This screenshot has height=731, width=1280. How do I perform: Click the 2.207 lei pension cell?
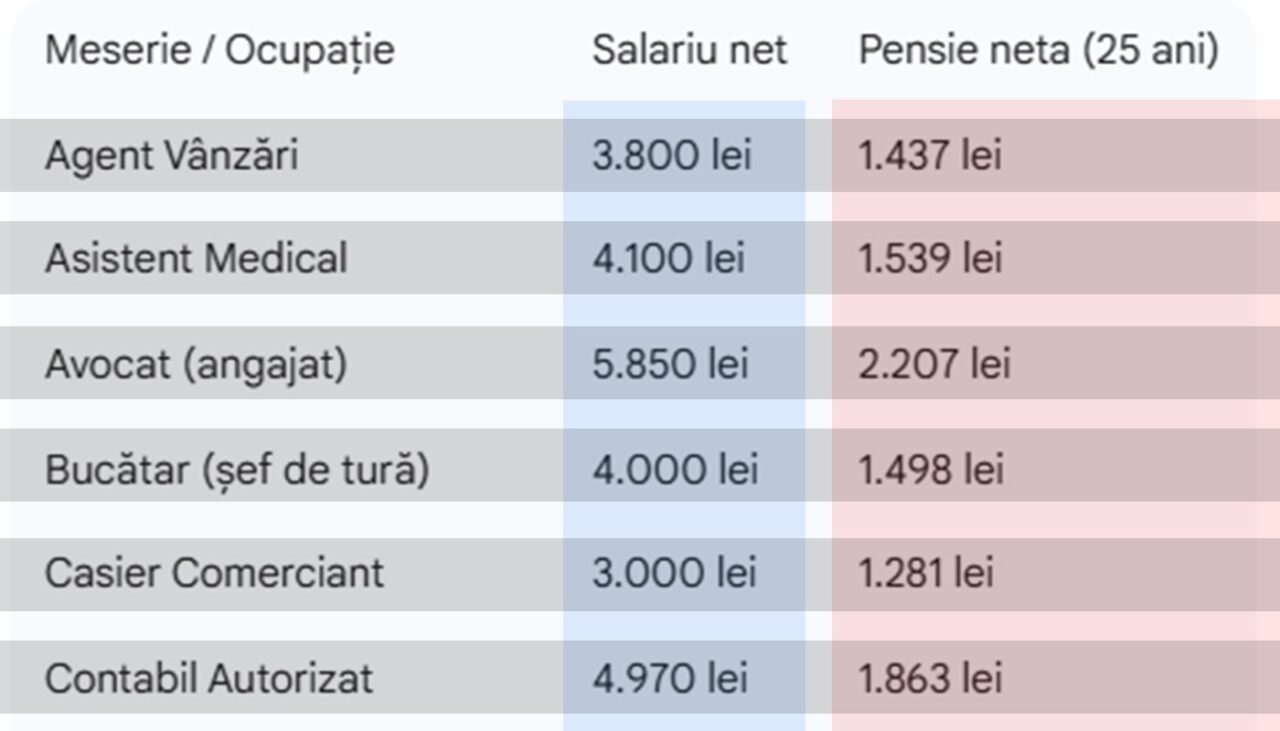[x=934, y=364]
